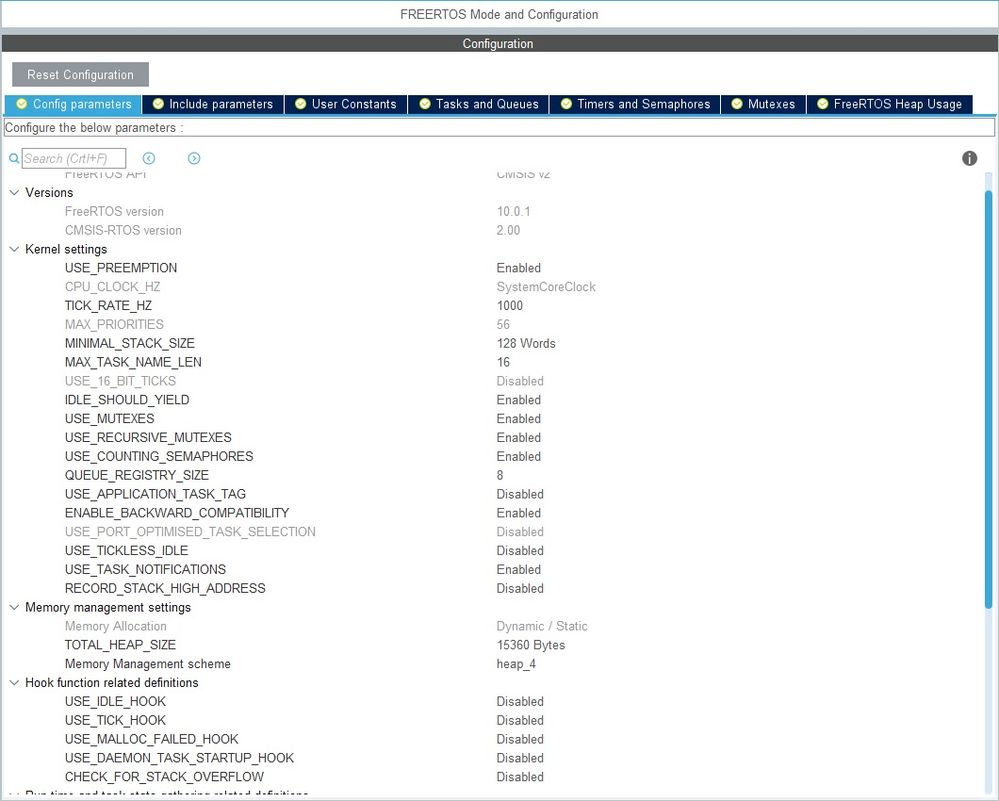This screenshot has width=999, height=801.
Task: Edit TOTAL_HEAP_SIZE value 15360 Bytes
Action: [531, 645]
